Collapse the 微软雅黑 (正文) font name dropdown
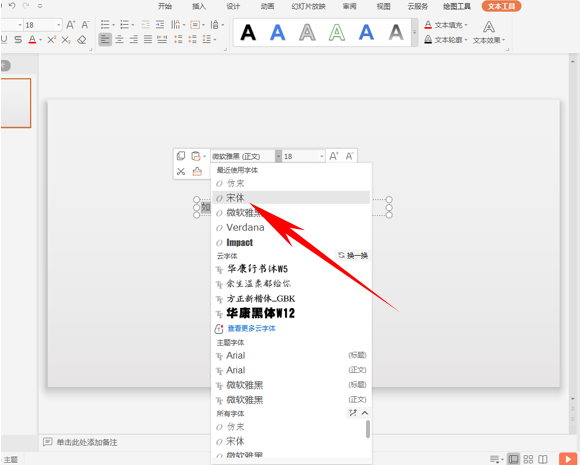Image resolution: width=580 pixels, height=465 pixels. pyautogui.click(x=278, y=156)
